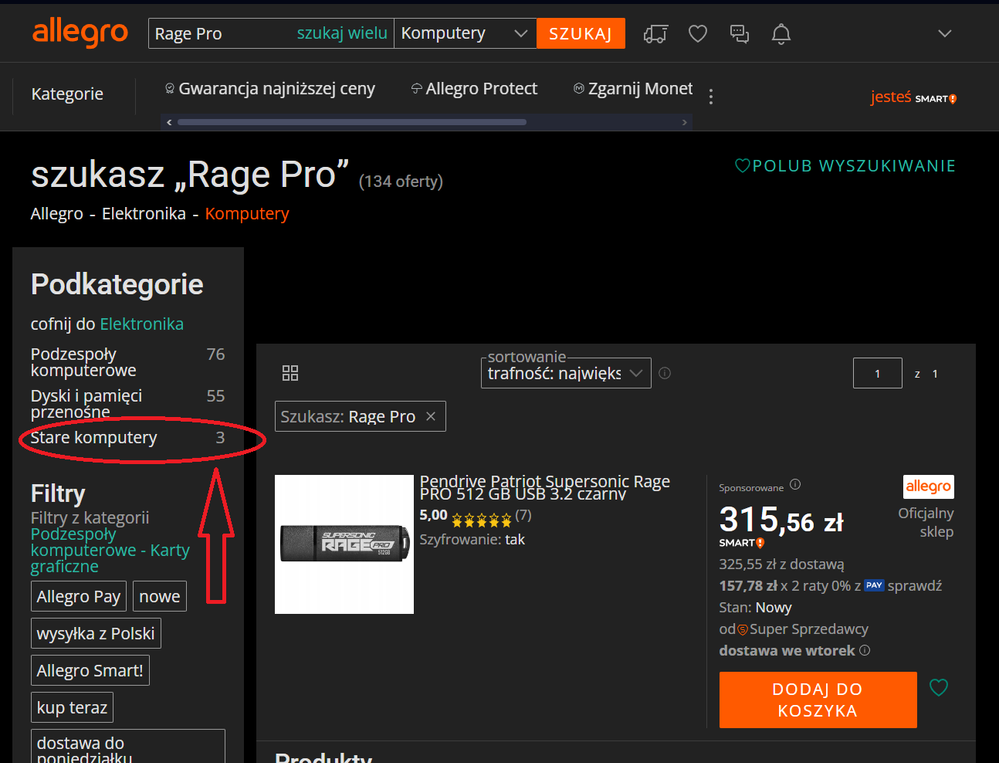Open the Allegro homepage logo
Screen dimensions: 999x763
click(80, 33)
